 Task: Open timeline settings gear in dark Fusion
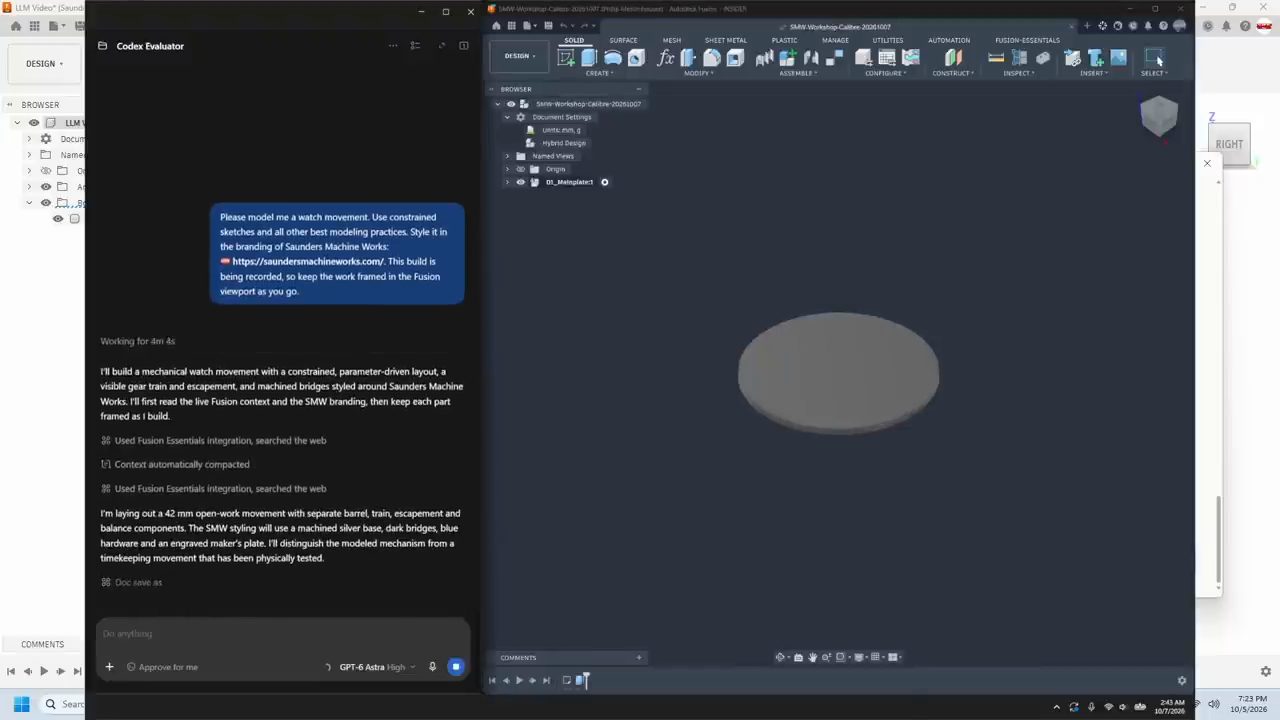(1182, 681)
